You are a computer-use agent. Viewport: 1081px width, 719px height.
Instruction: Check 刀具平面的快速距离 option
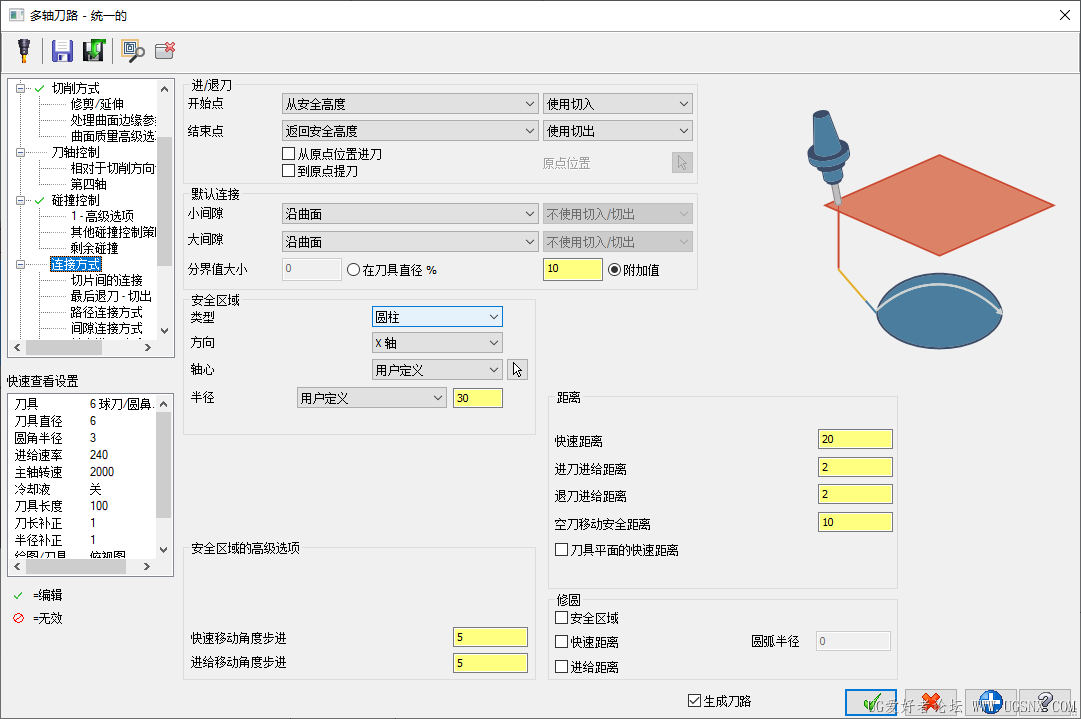[x=561, y=549]
